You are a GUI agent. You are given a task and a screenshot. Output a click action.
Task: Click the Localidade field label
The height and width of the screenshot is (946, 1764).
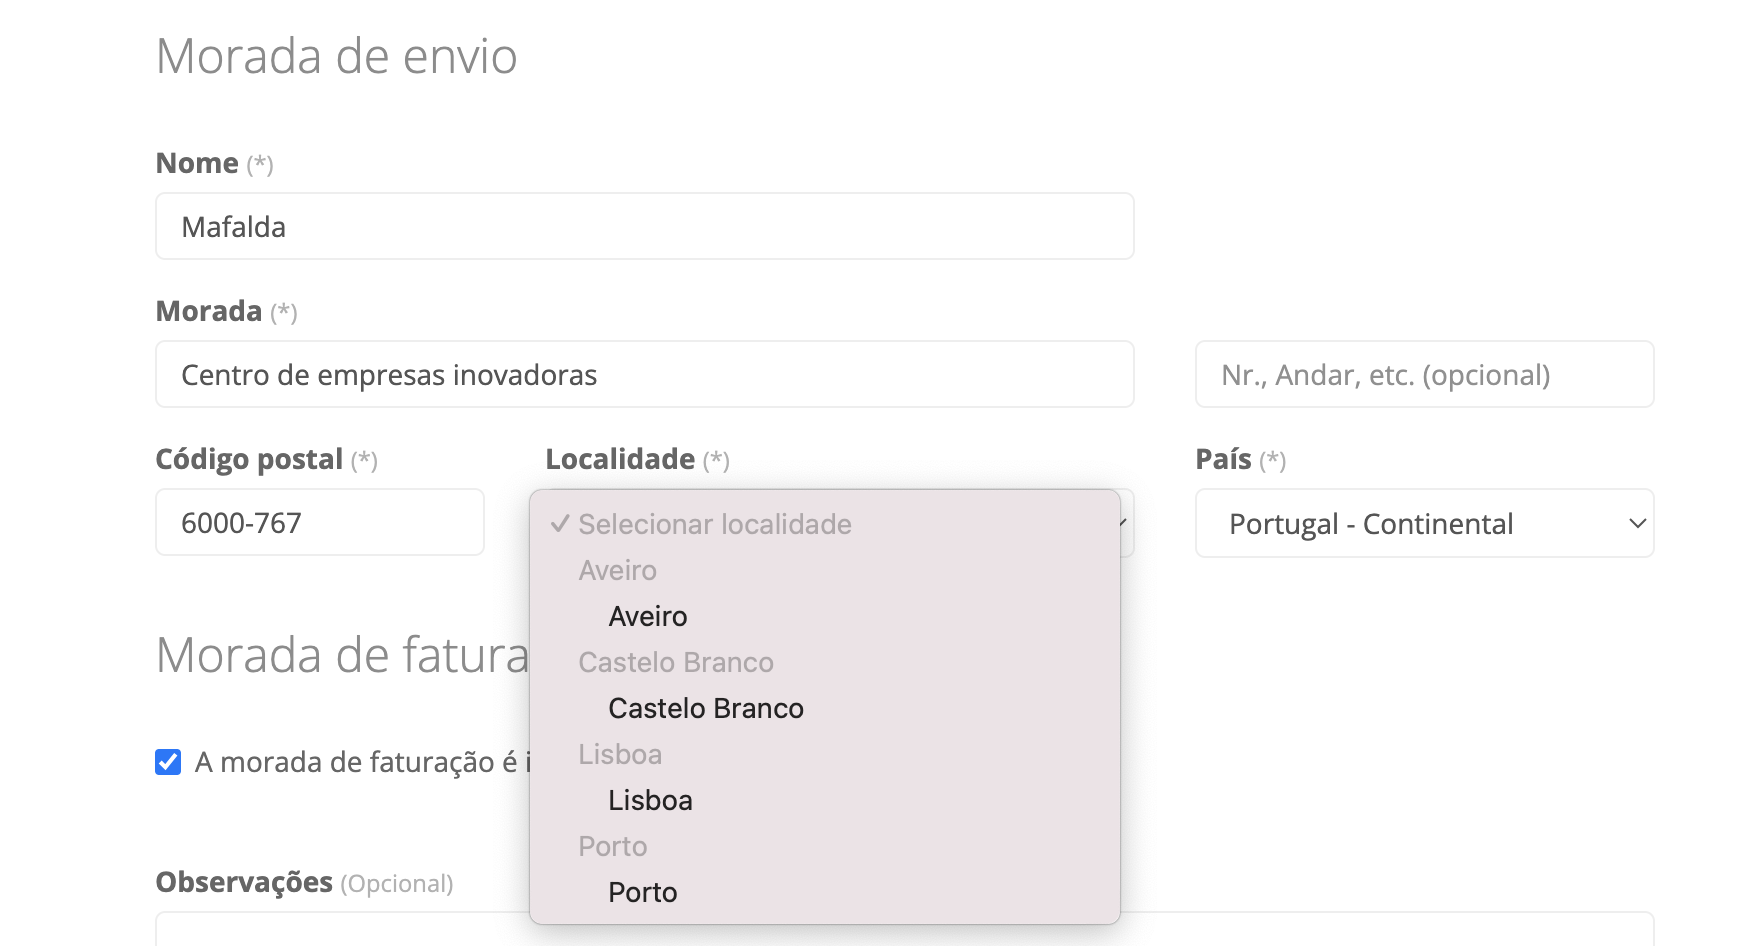coord(620,459)
